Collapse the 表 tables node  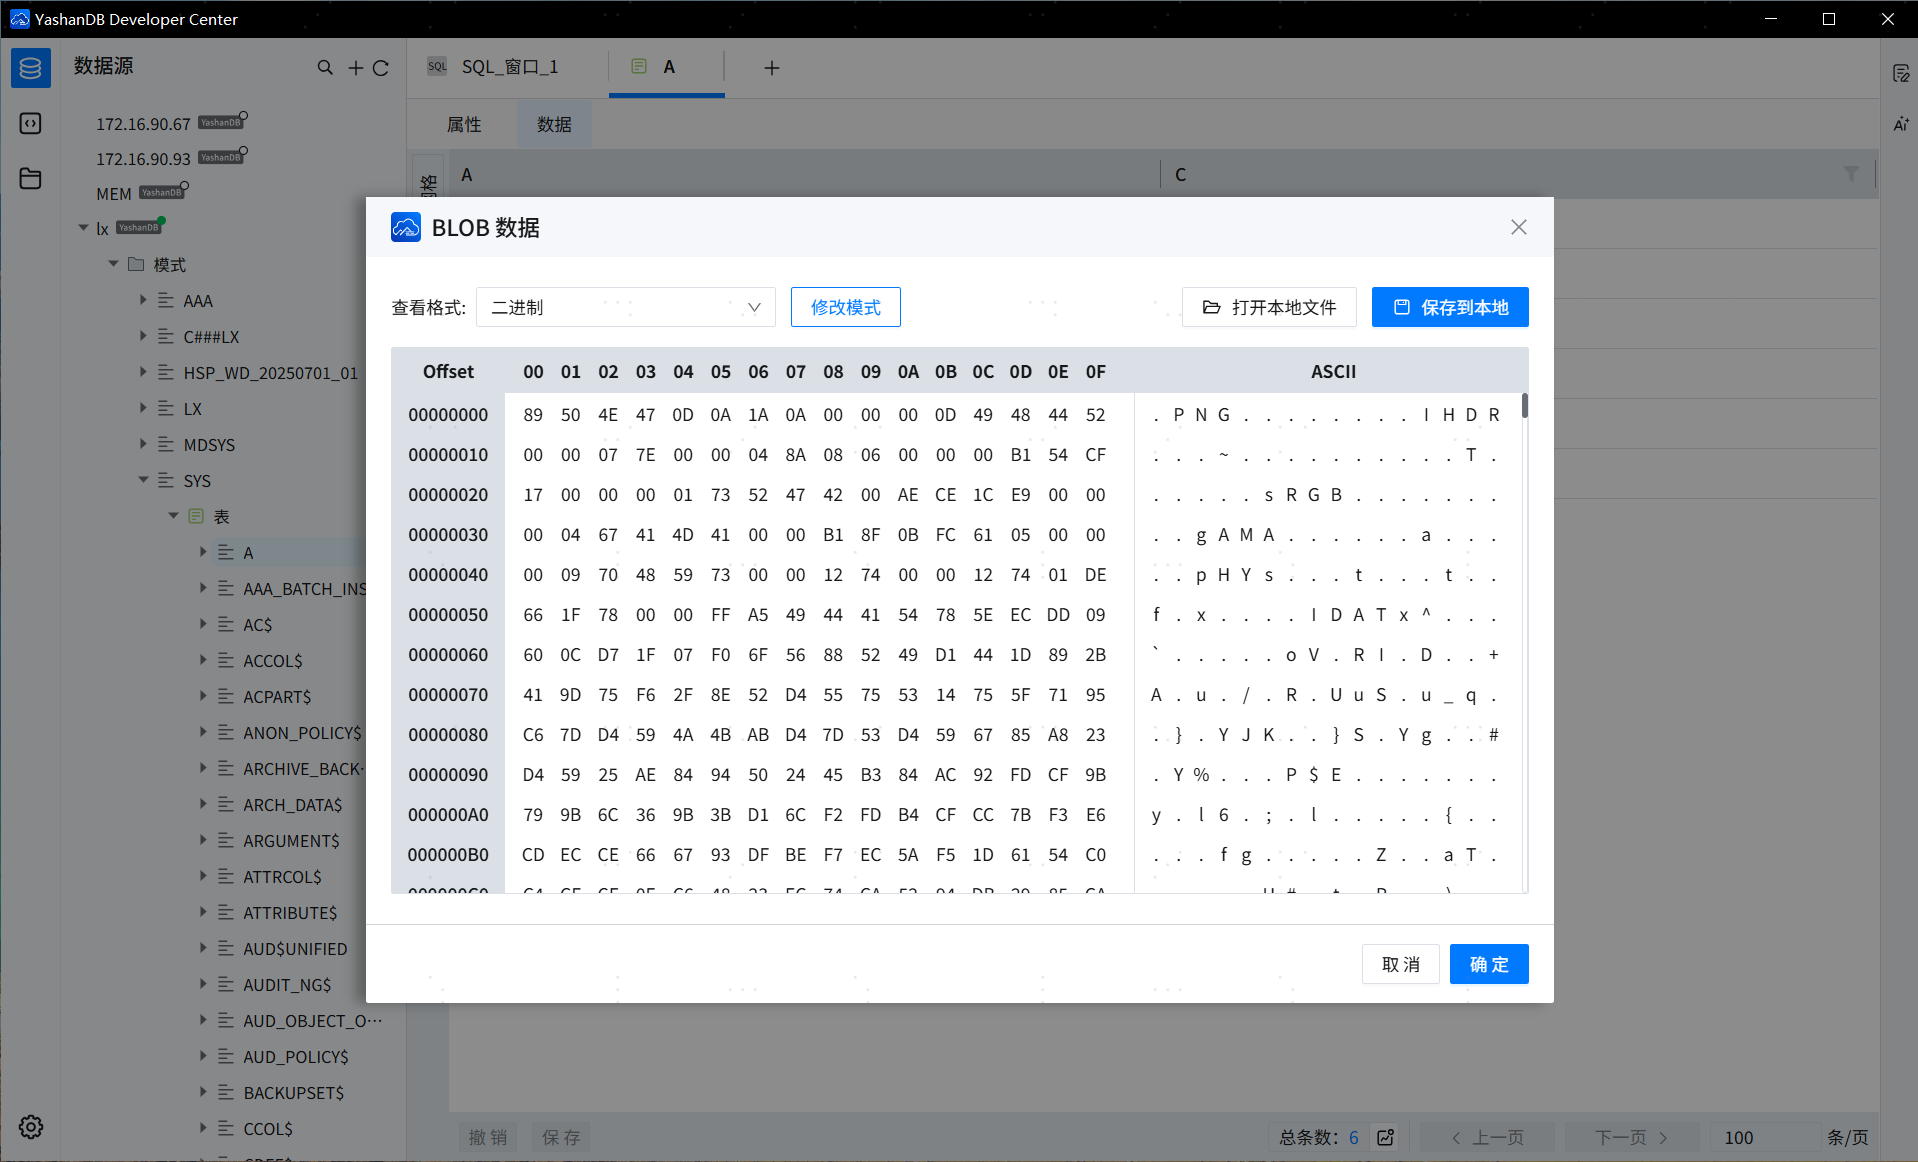coord(173,516)
